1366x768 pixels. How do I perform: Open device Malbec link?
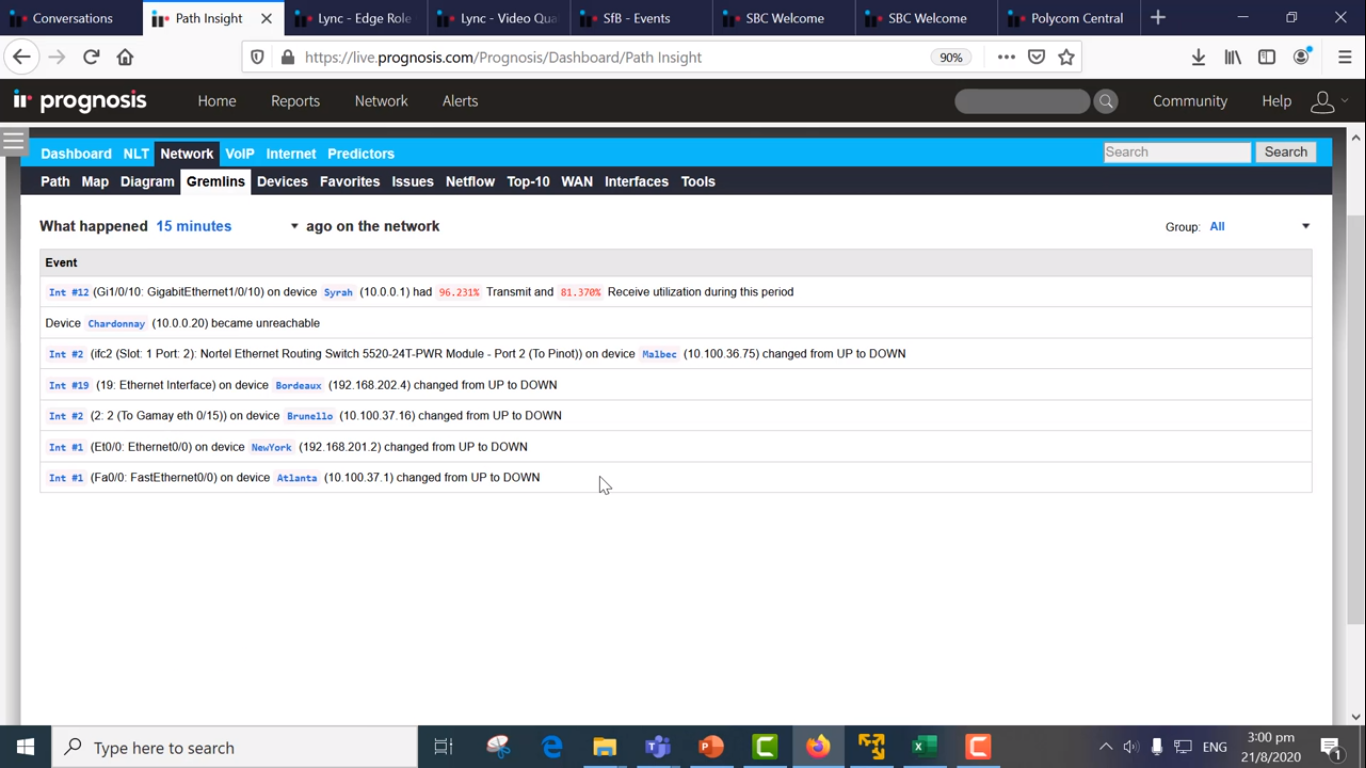[659, 354]
